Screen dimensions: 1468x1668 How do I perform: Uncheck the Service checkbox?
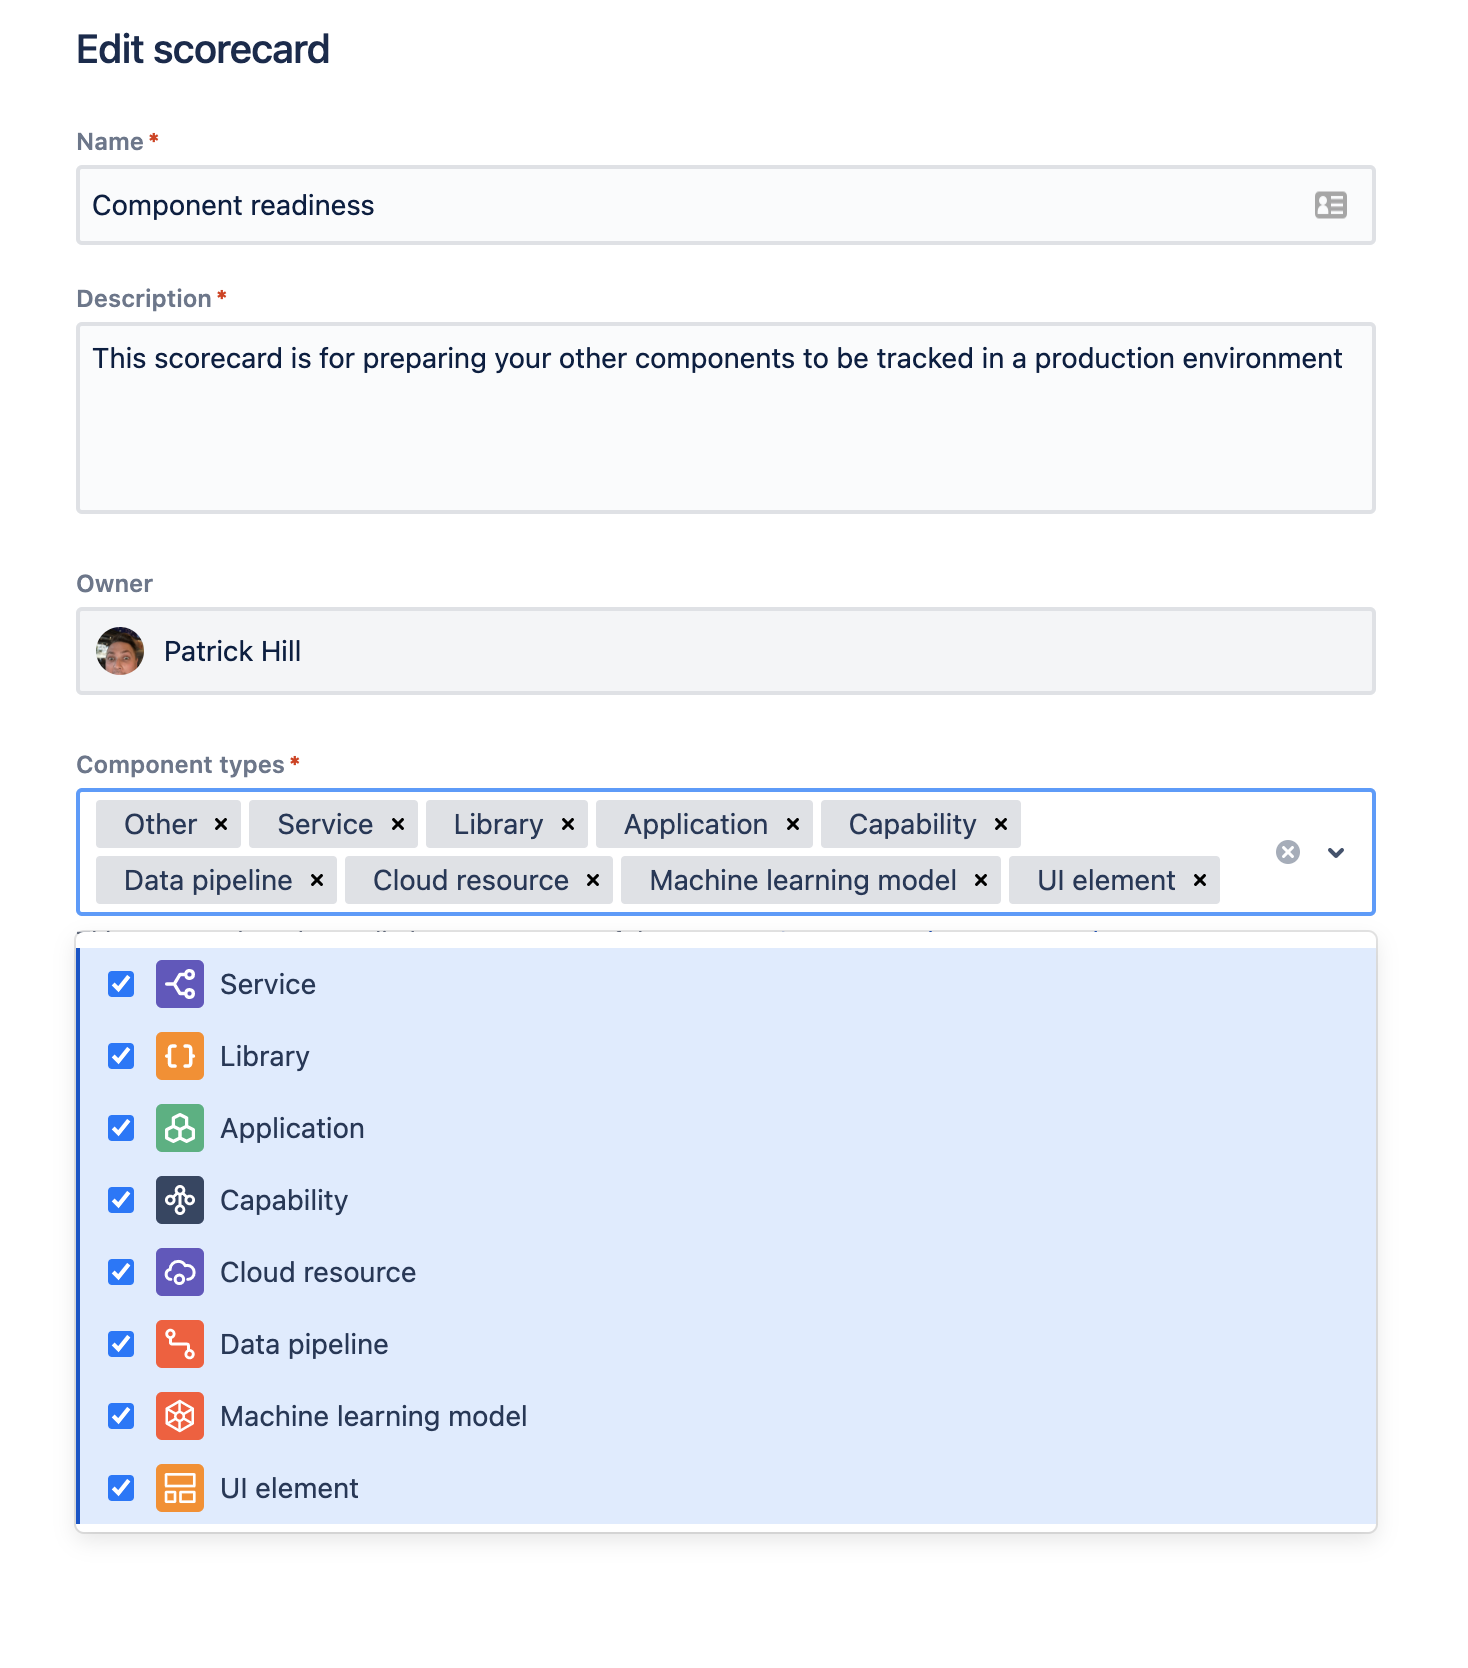[120, 984]
